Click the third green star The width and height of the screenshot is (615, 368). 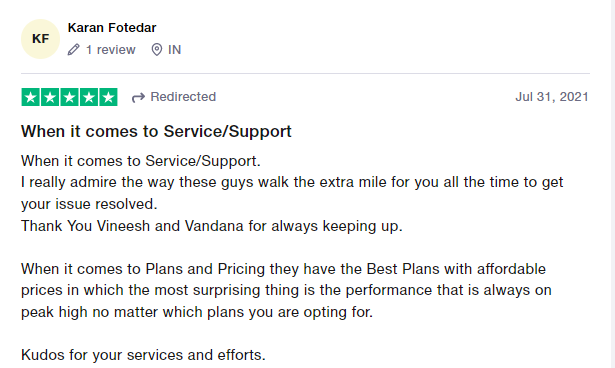[69, 97]
